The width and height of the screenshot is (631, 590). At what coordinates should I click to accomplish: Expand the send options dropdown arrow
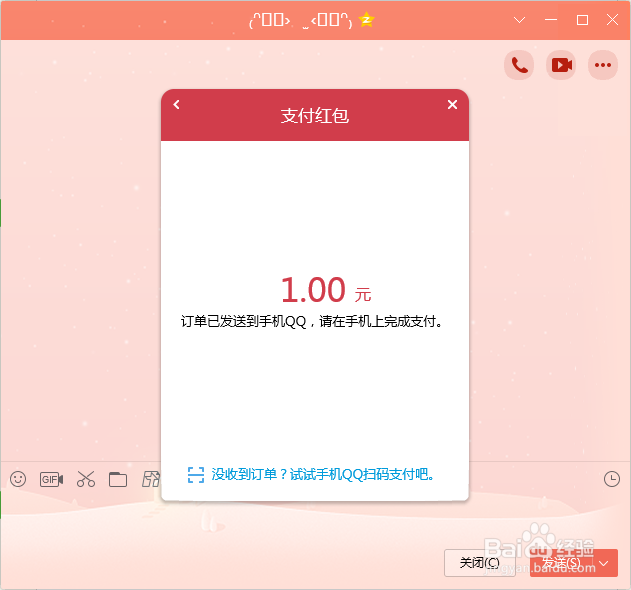click(x=604, y=563)
